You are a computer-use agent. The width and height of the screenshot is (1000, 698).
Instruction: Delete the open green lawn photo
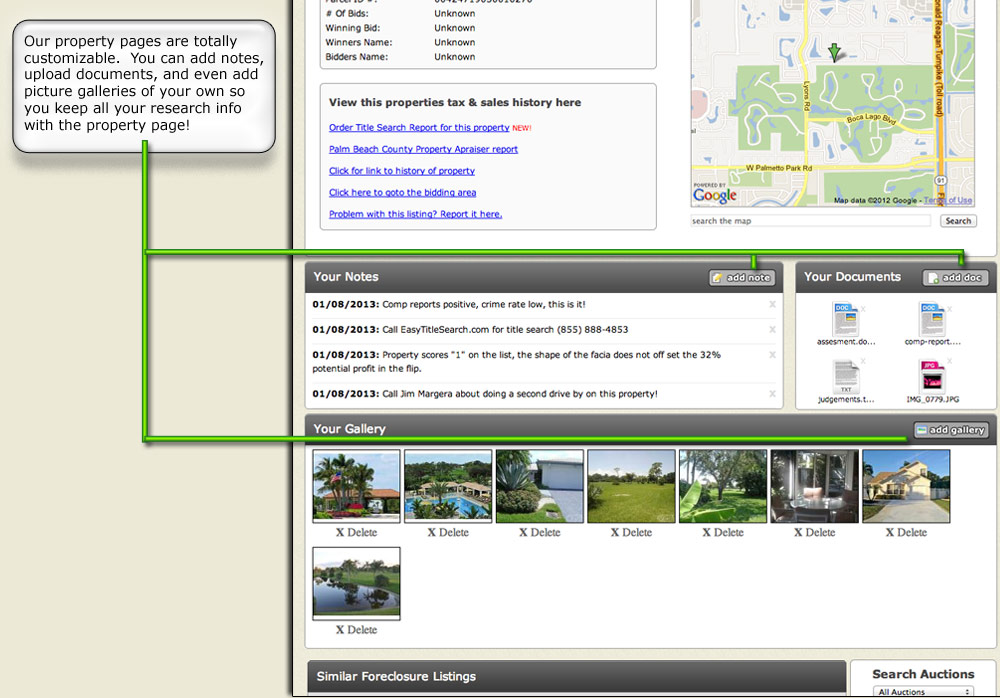tap(631, 532)
